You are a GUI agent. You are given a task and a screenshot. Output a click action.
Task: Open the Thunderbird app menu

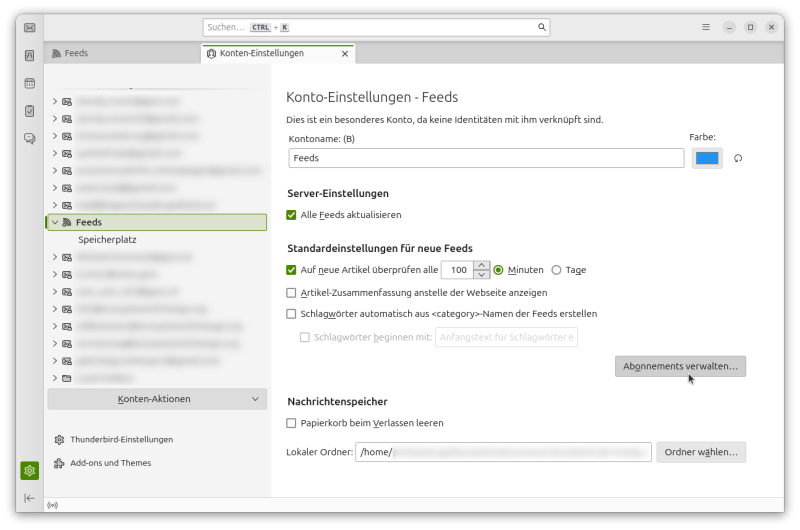tap(706, 27)
